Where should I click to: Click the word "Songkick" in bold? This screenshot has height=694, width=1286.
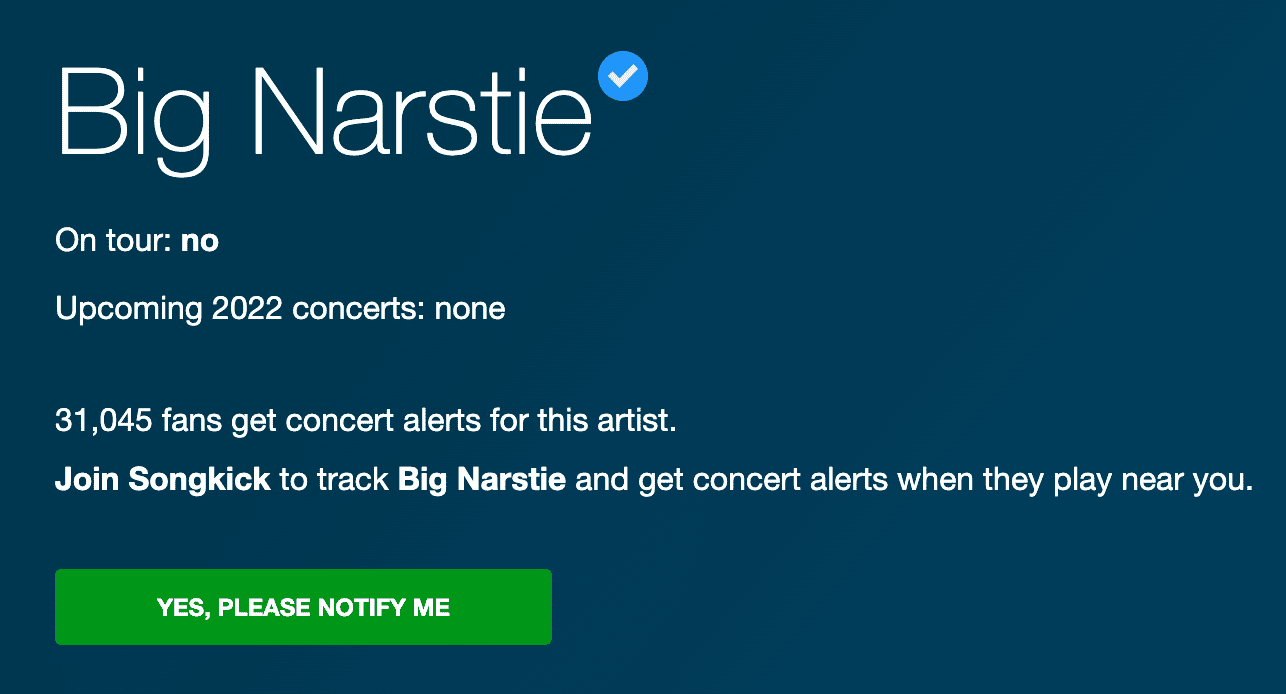[199, 480]
